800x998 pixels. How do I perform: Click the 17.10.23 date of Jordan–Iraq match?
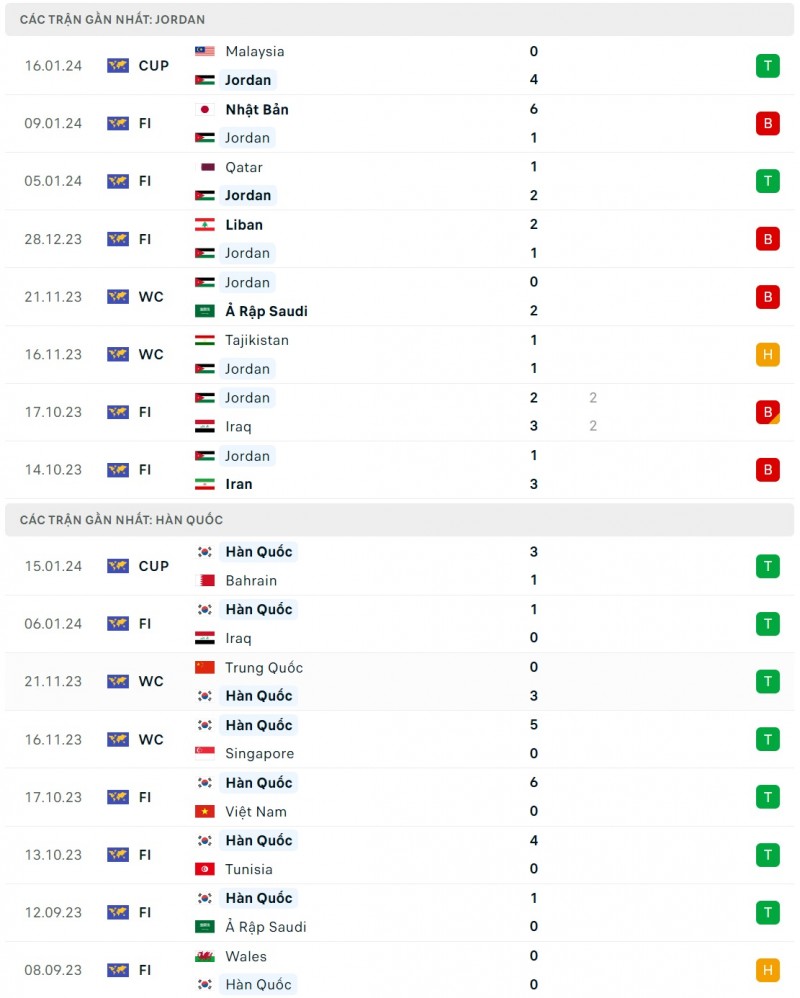(x=54, y=413)
